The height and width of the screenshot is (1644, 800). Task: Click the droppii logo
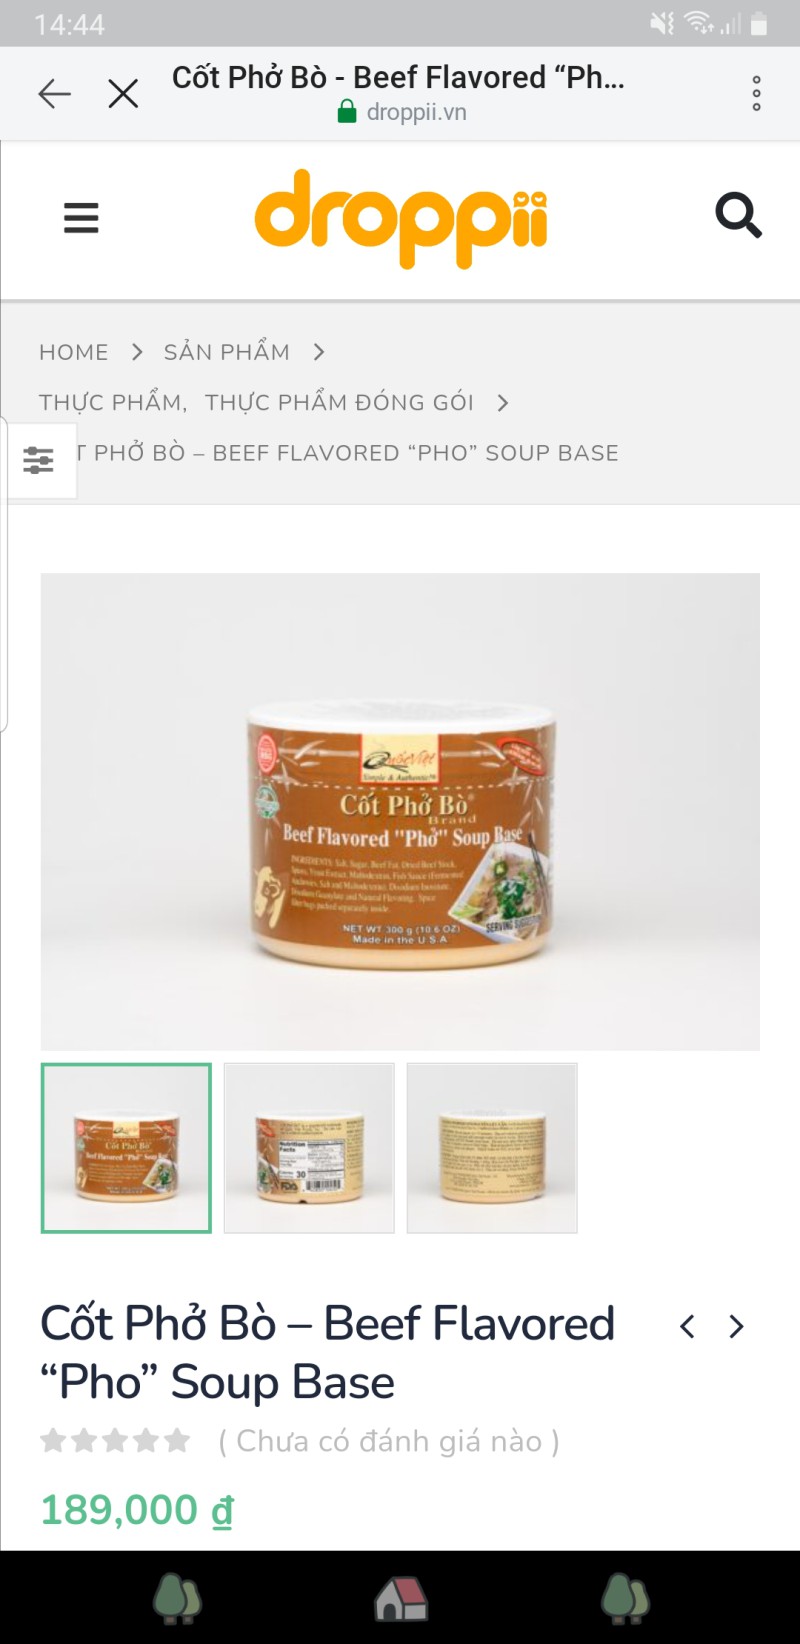[401, 219]
